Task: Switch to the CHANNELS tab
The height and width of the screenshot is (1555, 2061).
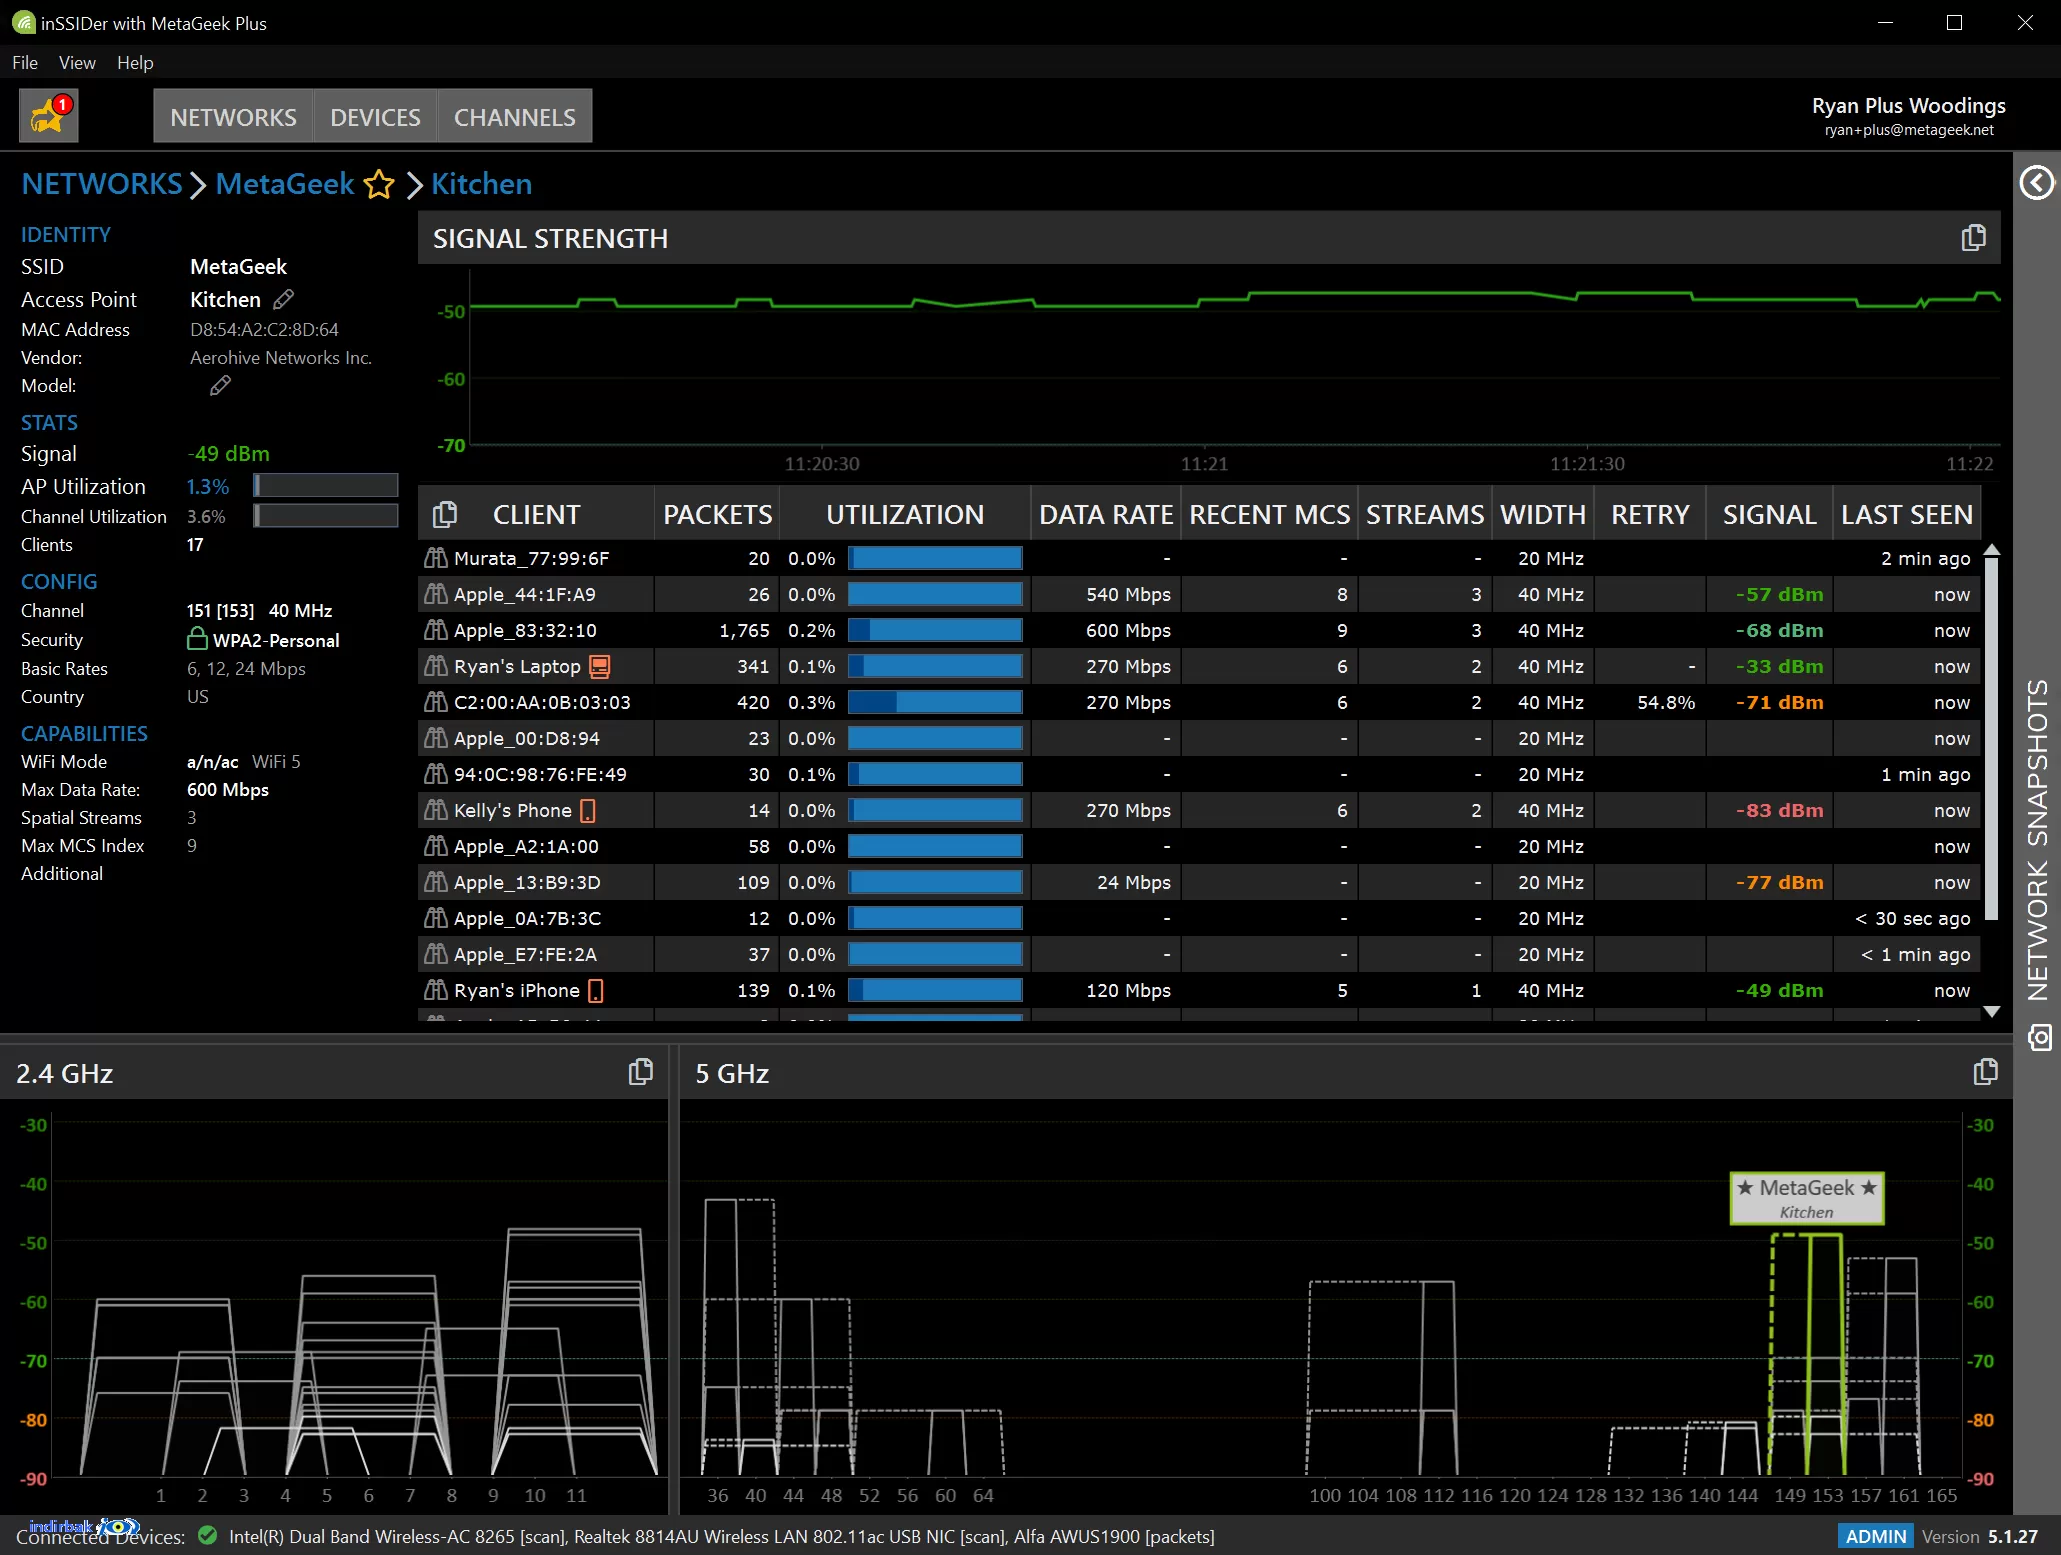Action: point(515,116)
